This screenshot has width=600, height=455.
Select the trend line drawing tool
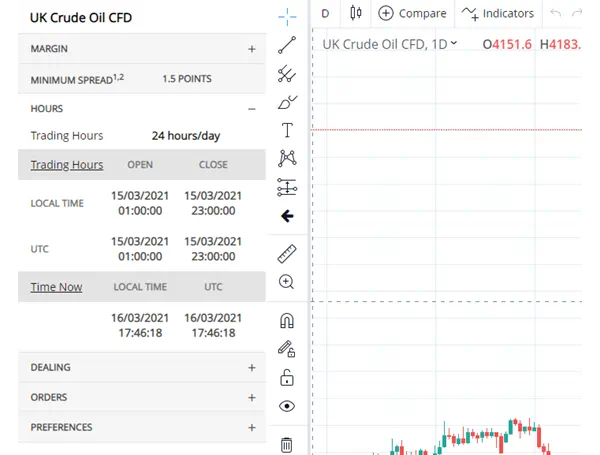tap(287, 45)
